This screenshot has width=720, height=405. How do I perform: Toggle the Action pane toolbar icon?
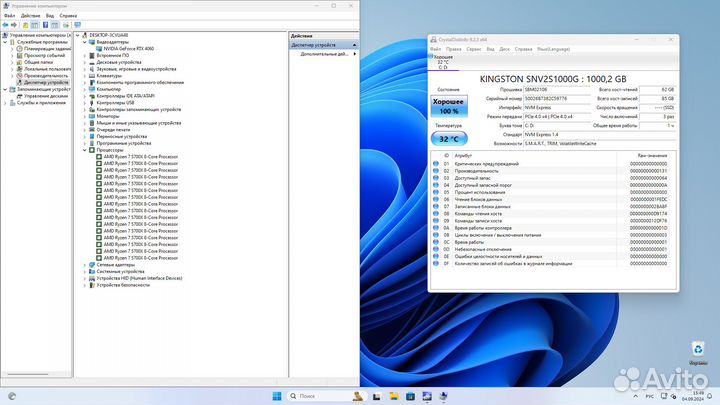point(55,25)
